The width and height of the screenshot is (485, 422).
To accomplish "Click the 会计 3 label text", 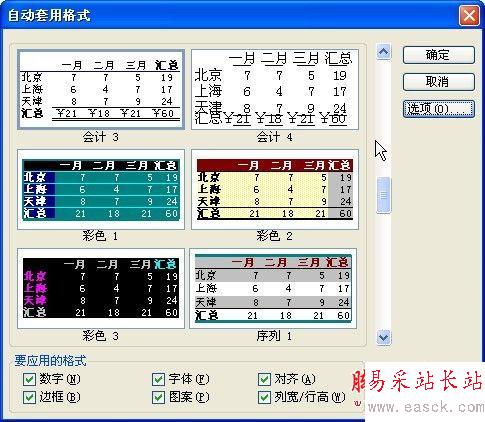I will coord(101,137).
